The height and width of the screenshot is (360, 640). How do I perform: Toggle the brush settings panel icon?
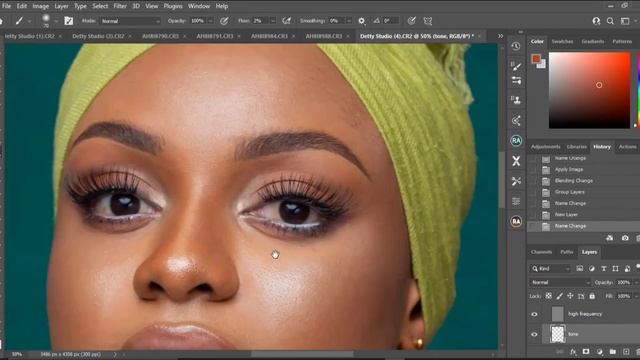pyautogui.click(x=69, y=21)
